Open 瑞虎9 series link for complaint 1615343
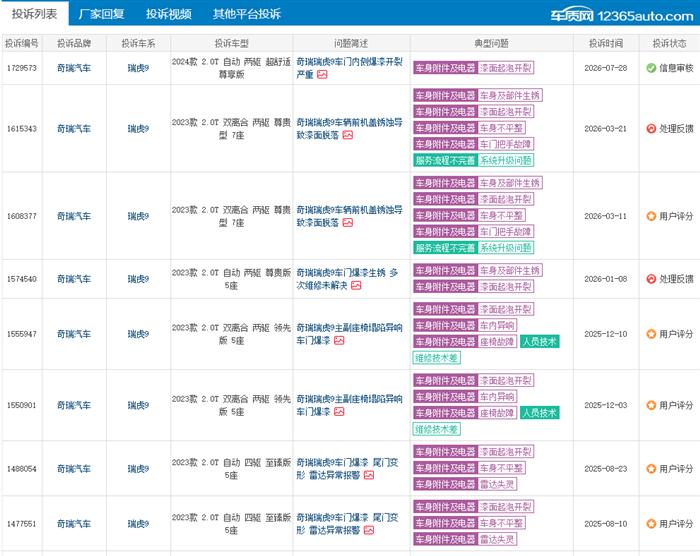Image resolution: width=700 pixels, height=556 pixels. [138, 129]
